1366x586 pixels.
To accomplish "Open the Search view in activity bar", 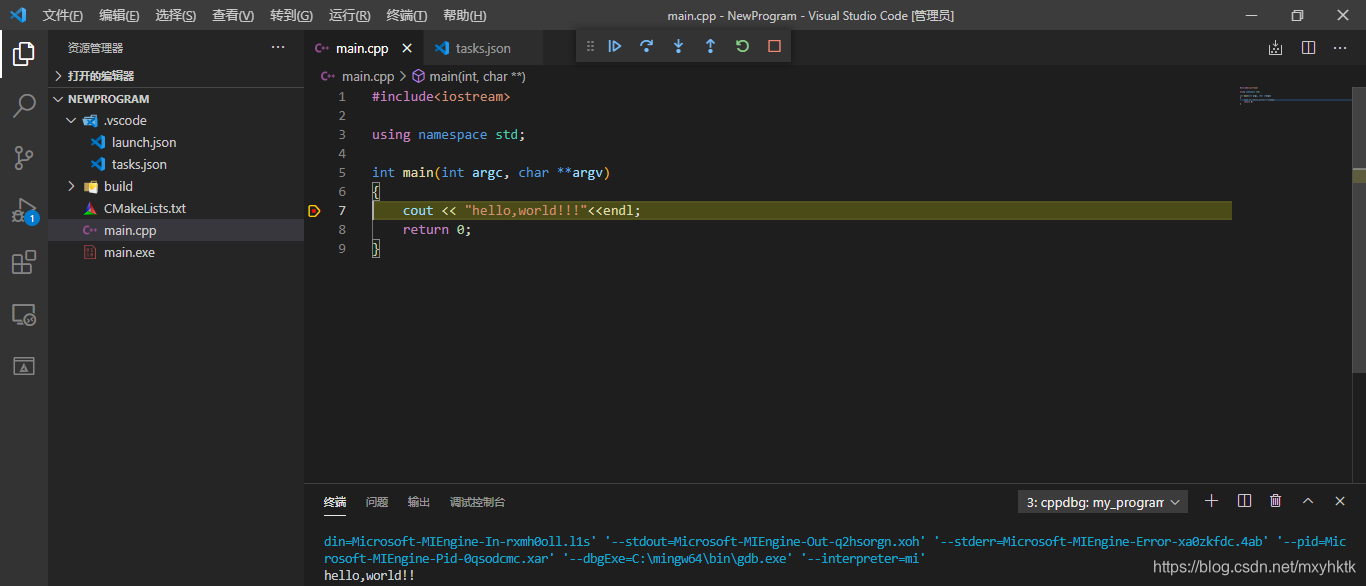I will click(24, 105).
